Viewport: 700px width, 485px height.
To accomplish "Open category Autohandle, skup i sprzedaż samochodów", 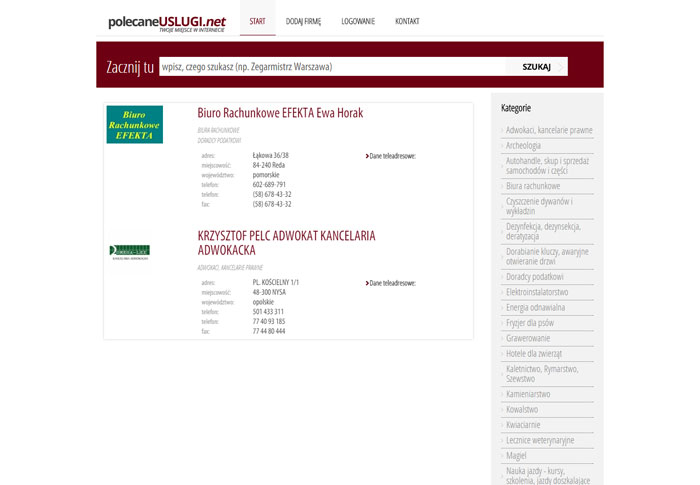I will [x=547, y=166].
